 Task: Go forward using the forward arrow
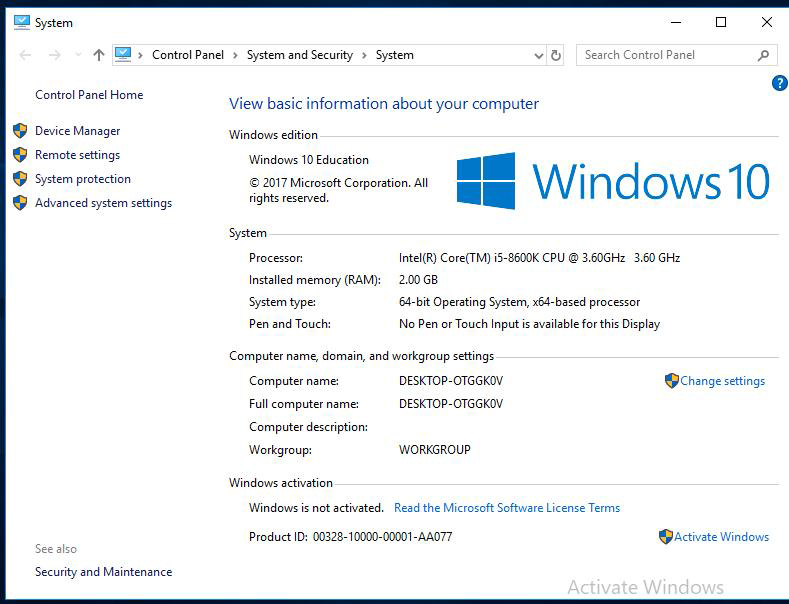pyautogui.click(x=55, y=55)
